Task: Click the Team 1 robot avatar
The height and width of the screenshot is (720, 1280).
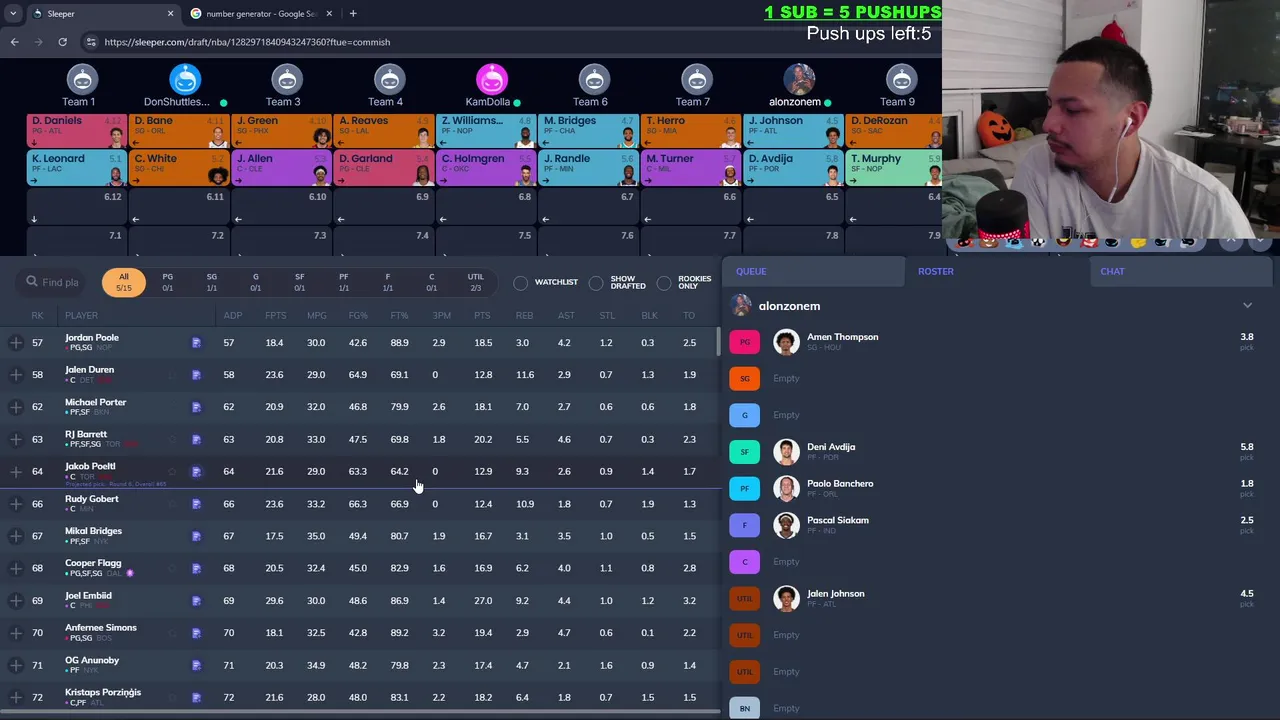Action: tap(82, 79)
